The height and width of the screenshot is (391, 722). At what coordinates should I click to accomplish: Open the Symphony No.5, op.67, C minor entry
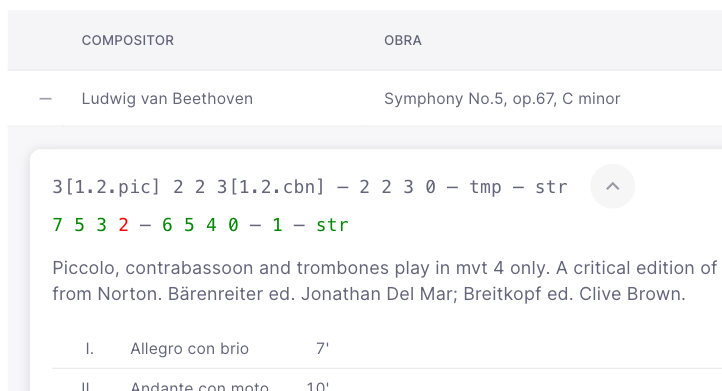[x=502, y=99]
